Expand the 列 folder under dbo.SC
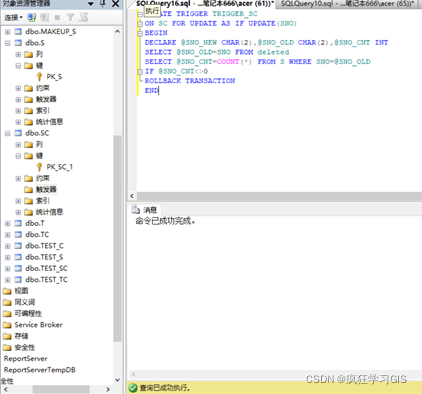 (18, 145)
